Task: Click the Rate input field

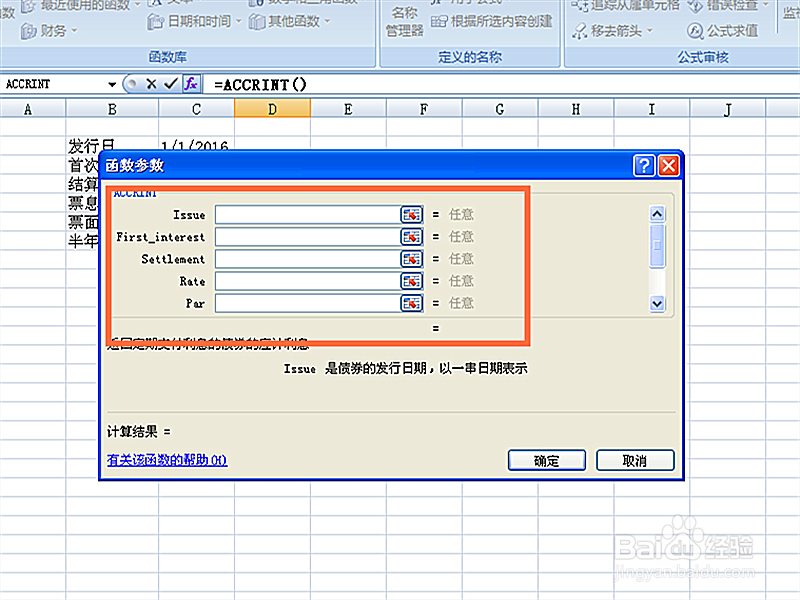Action: (308, 281)
